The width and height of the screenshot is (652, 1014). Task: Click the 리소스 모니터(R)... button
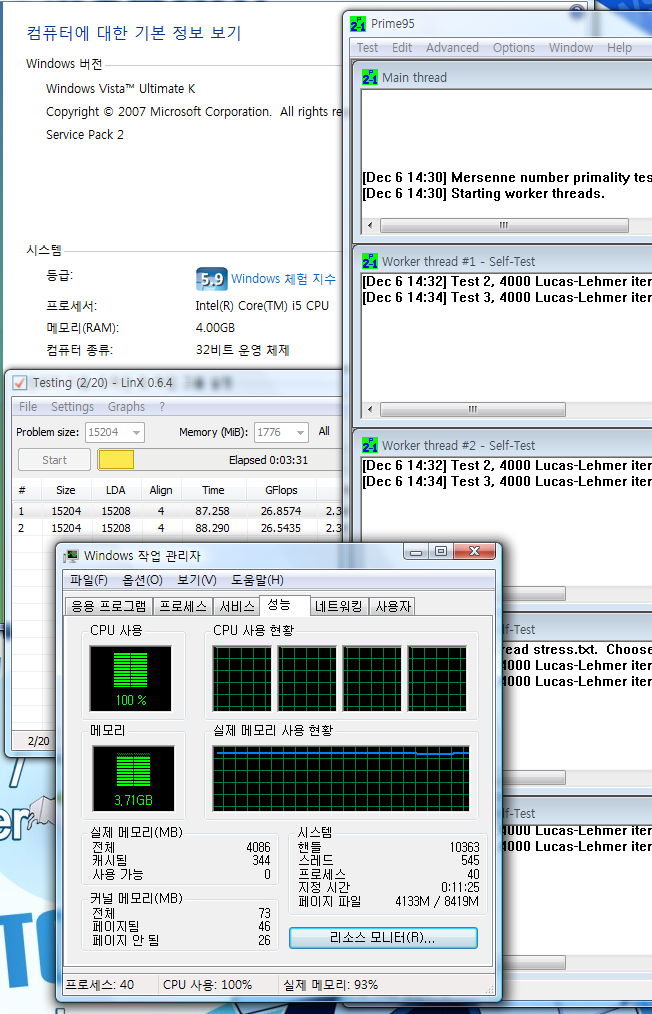click(x=383, y=938)
